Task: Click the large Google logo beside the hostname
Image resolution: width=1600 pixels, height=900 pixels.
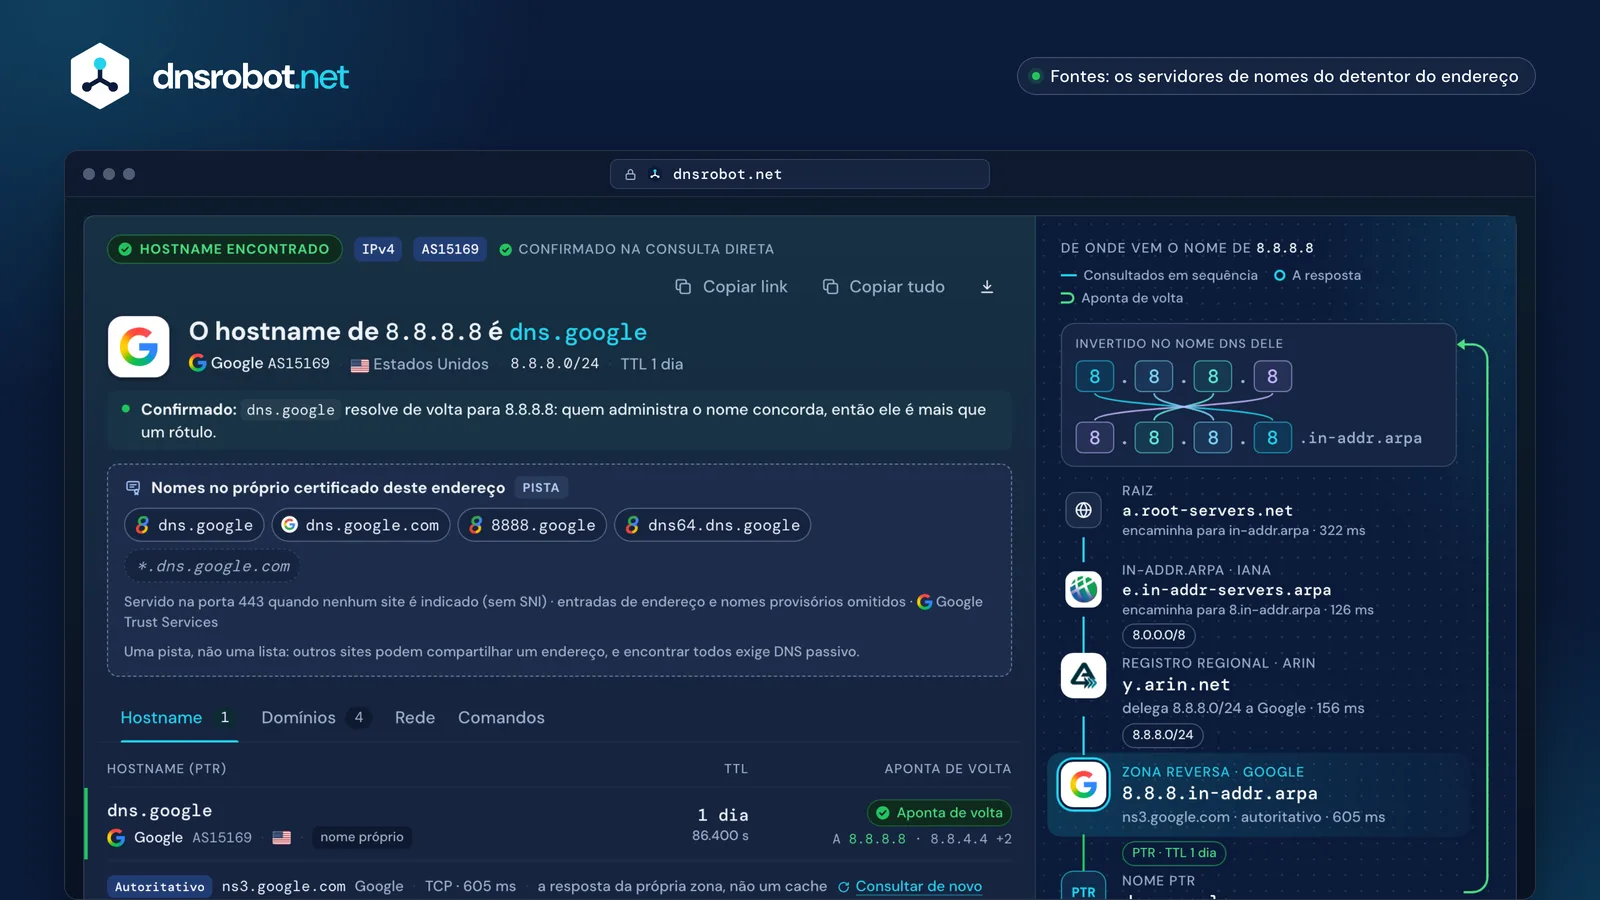Action: (x=139, y=347)
